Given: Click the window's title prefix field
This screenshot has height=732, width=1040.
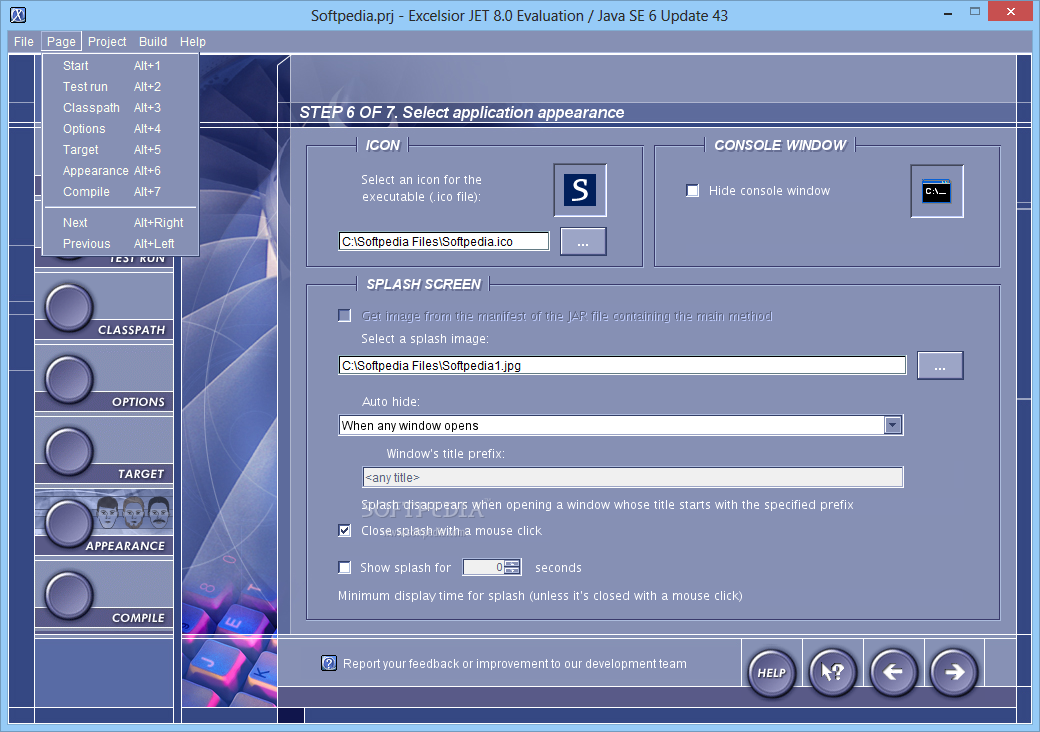Looking at the screenshot, I should click(633, 477).
